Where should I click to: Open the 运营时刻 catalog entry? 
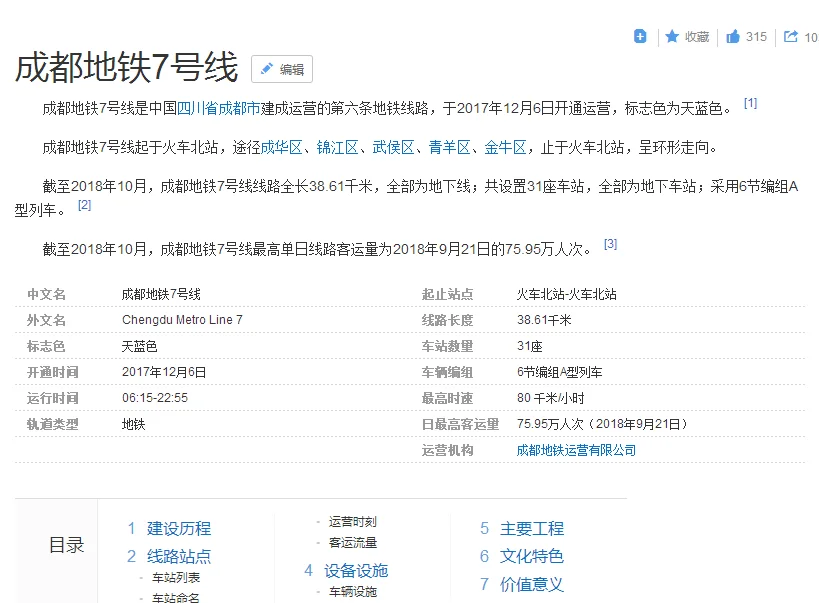click(x=353, y=521)
